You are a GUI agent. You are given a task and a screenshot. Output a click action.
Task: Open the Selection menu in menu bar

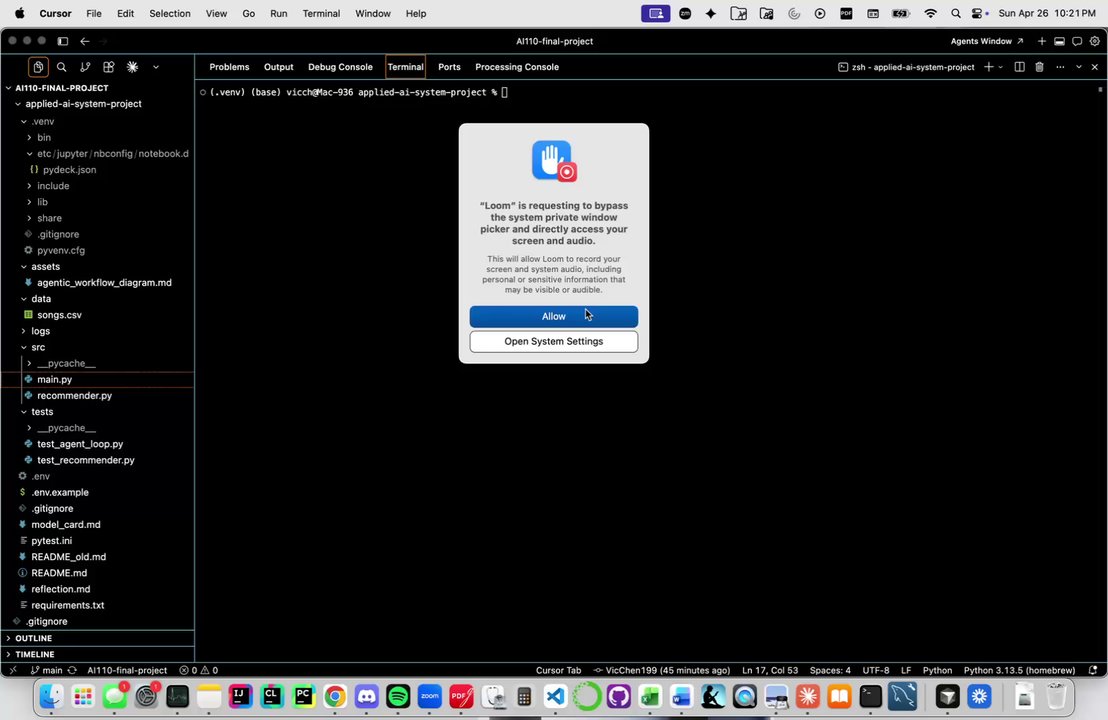(x=170, y=13)
